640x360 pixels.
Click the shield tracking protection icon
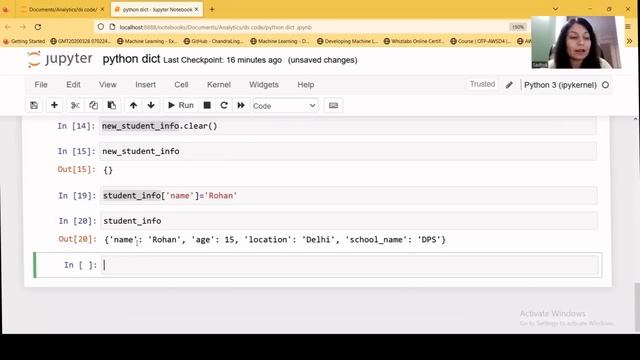[x=101, y=27]
